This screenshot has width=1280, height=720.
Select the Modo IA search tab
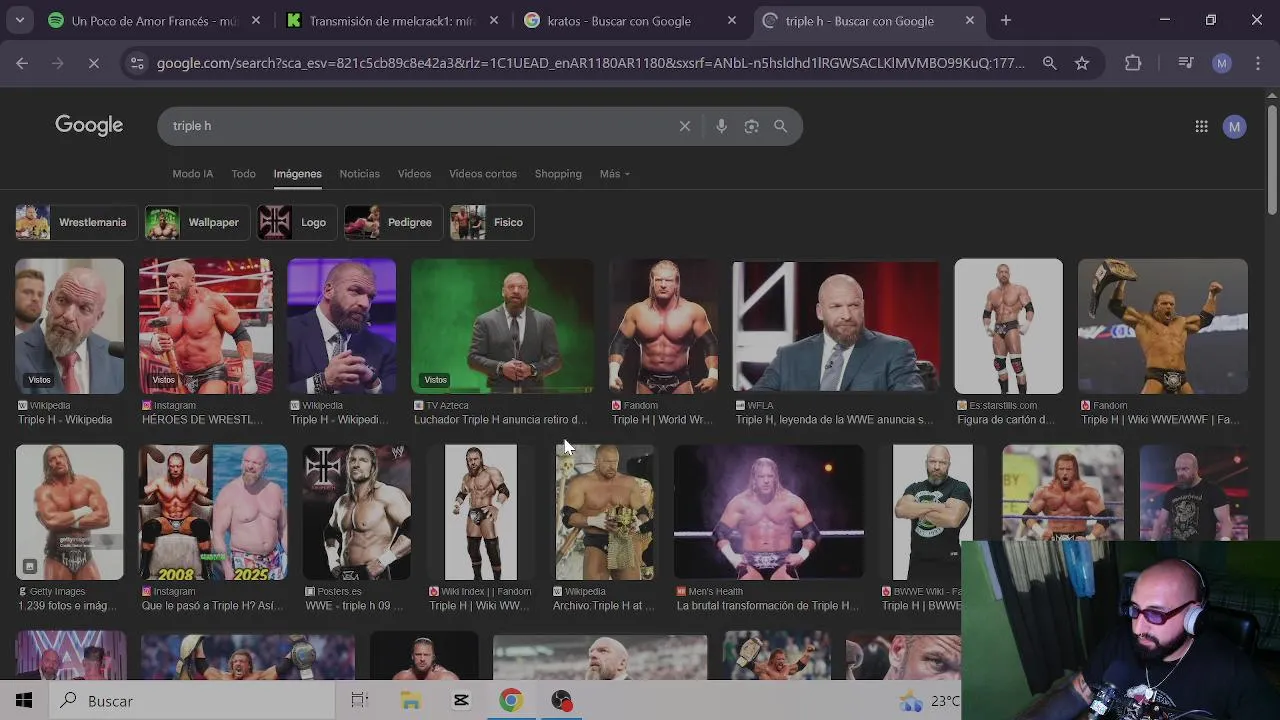[193, 174]
